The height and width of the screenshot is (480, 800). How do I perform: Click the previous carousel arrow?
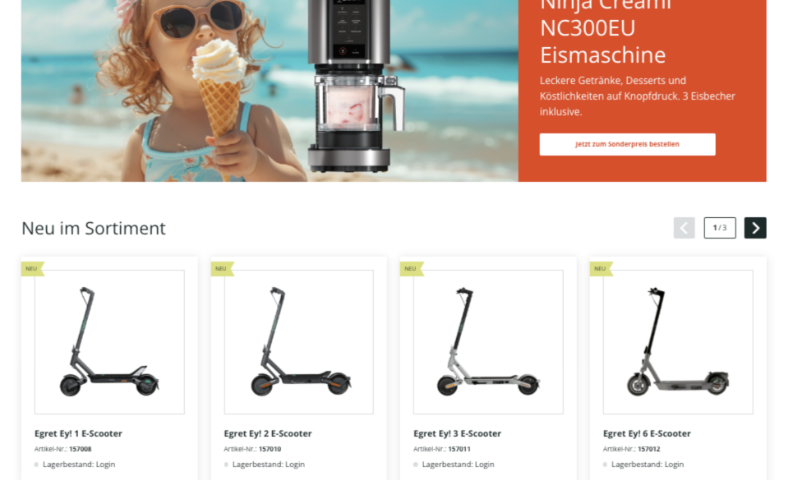(684, 228)
